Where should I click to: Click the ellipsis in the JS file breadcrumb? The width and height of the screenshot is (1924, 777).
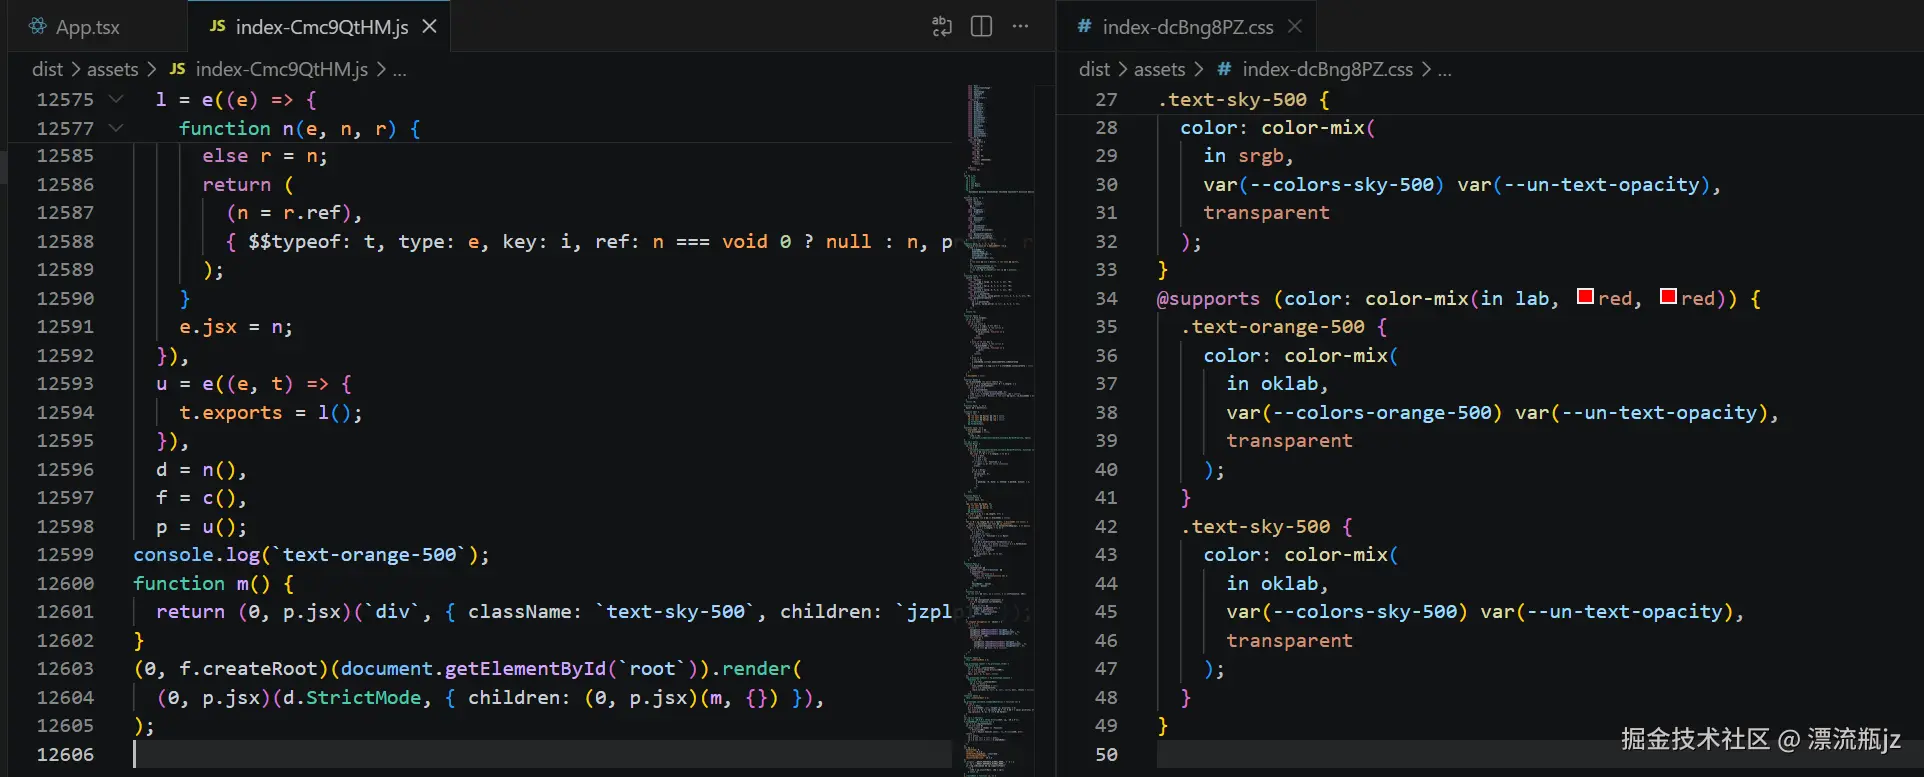click(399, 70)
